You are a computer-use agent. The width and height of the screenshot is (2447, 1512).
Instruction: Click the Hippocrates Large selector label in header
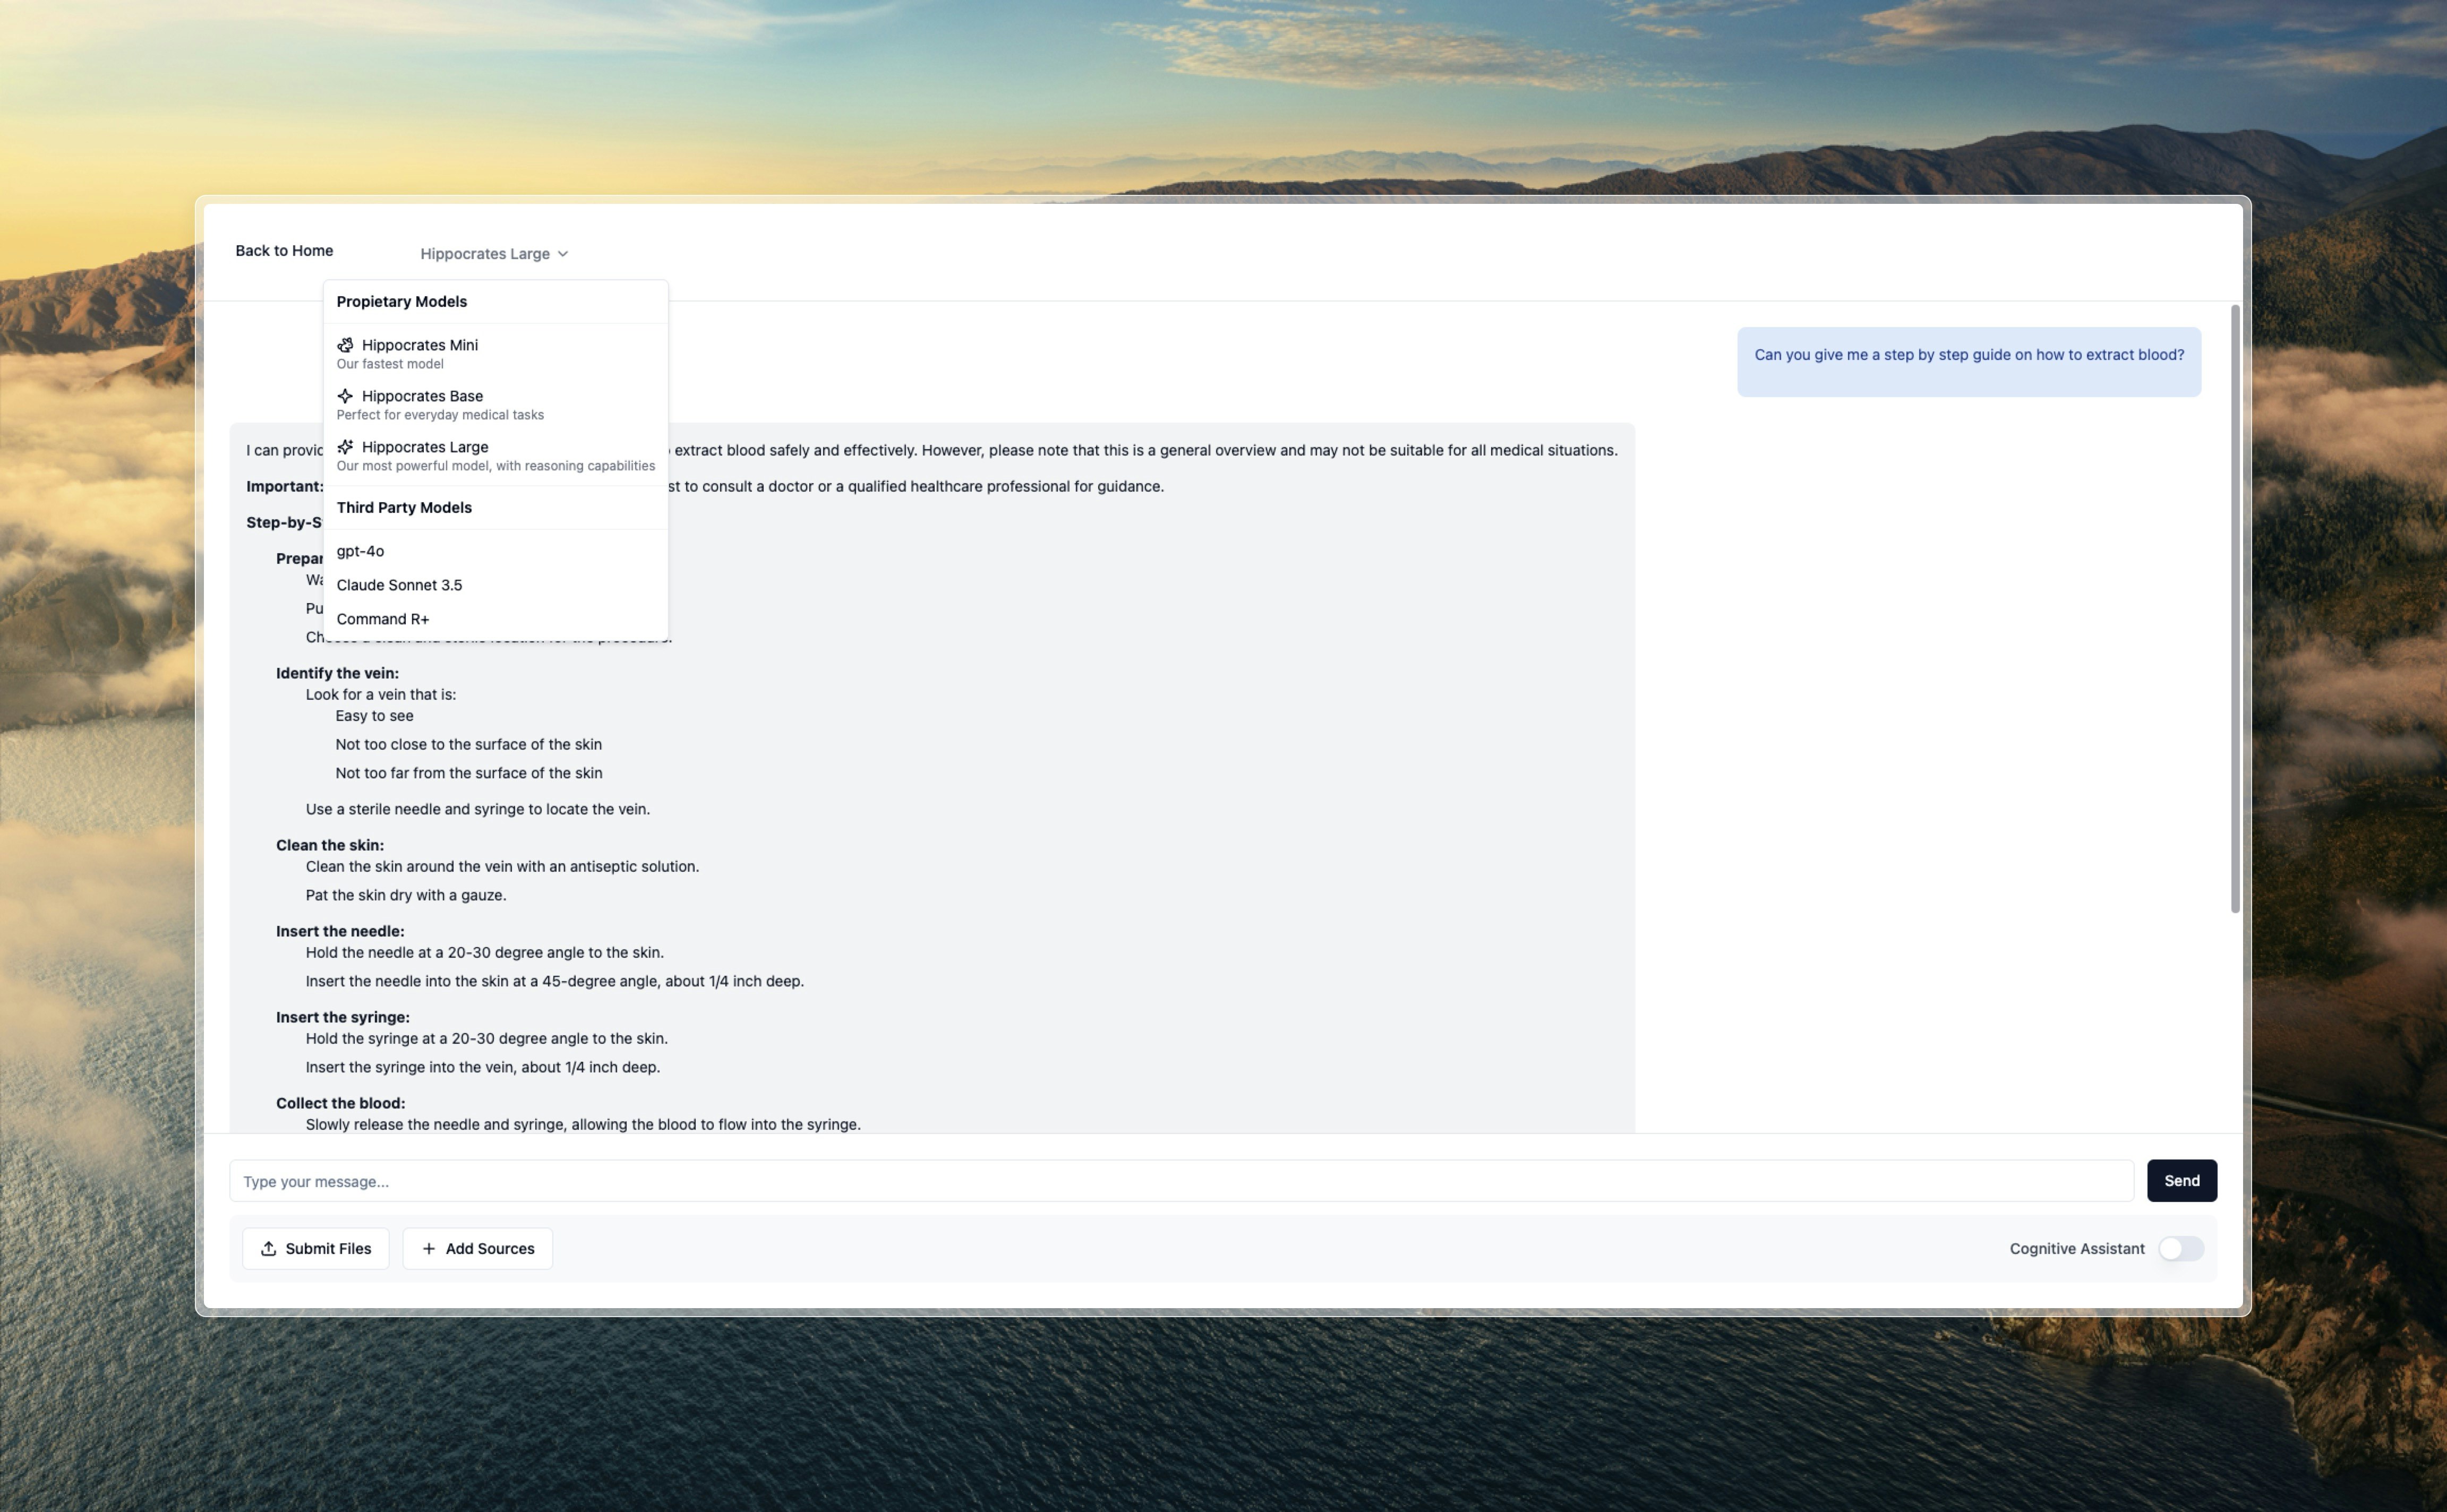click(x=484, y=254)
